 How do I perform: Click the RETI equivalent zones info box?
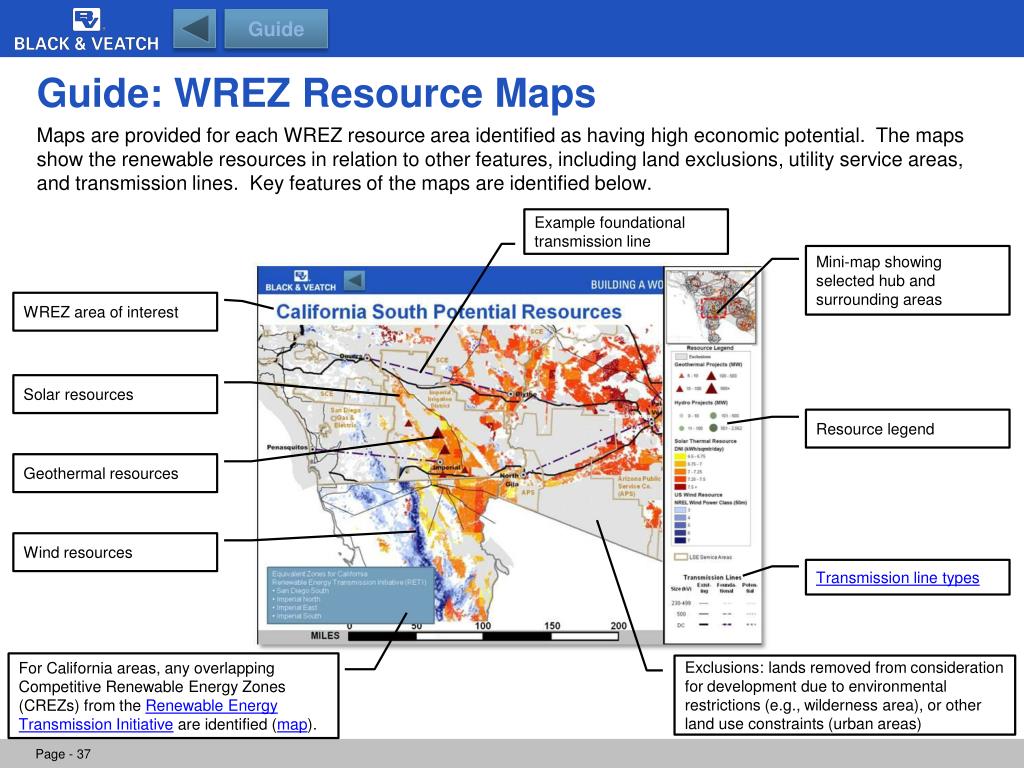[351, 595]
